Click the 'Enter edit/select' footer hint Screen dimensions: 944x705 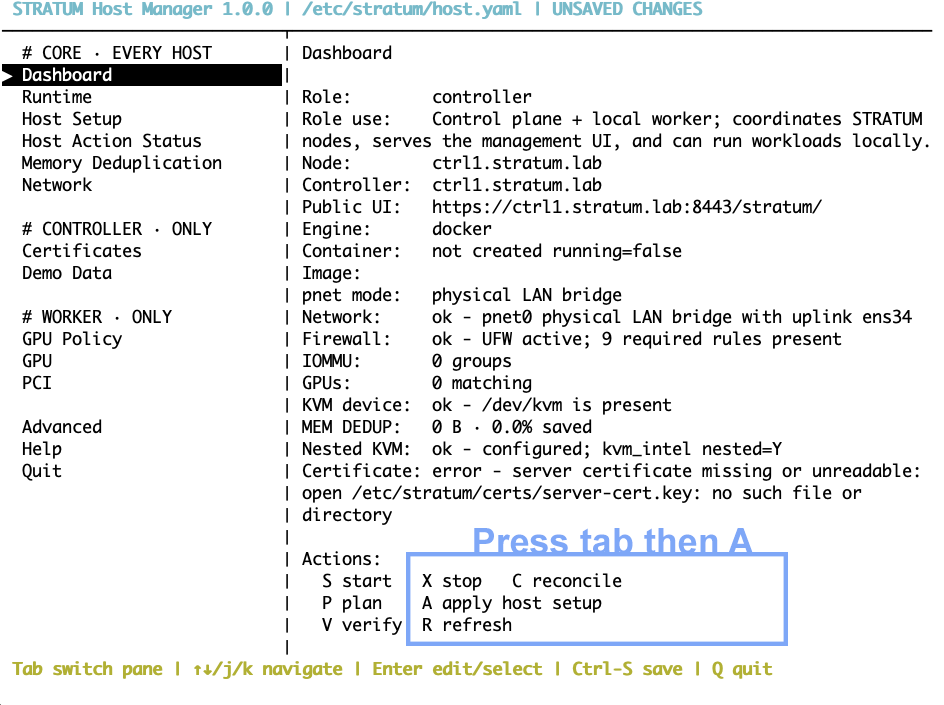[457, 669]
